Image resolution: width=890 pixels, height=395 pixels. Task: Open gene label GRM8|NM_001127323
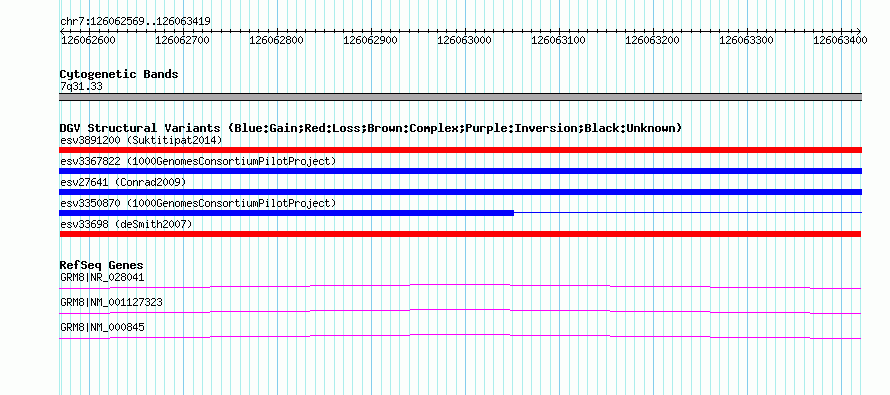[111, 302]
